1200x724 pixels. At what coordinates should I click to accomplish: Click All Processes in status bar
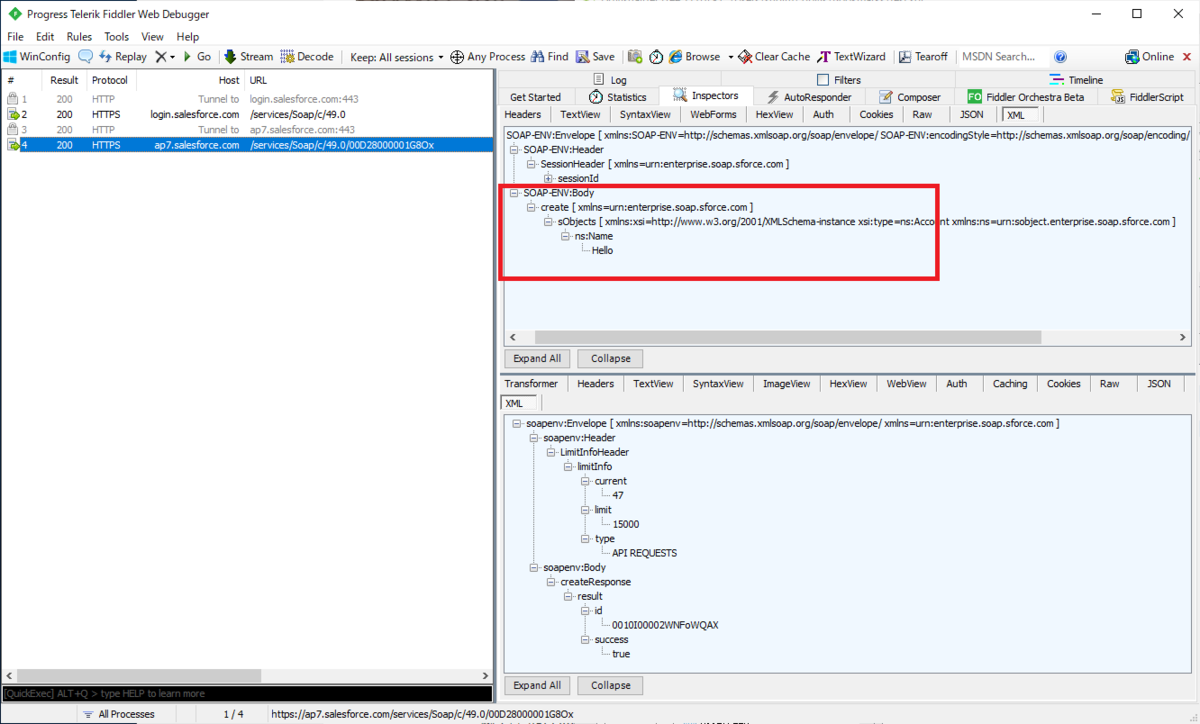pos(118,714)
